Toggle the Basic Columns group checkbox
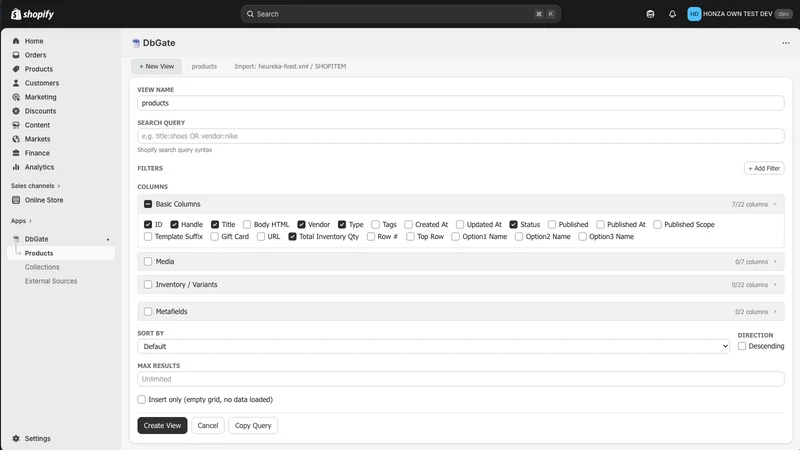Image resolution: width=800 pixels, height=450 pixels. point(148,204)
